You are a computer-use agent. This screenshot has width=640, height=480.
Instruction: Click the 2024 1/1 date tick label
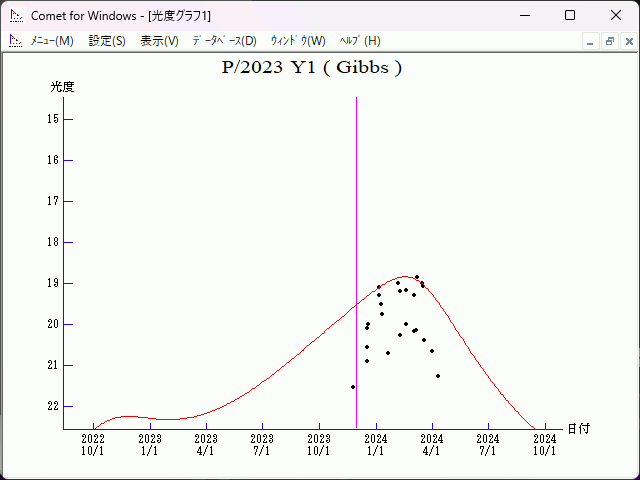376,444
